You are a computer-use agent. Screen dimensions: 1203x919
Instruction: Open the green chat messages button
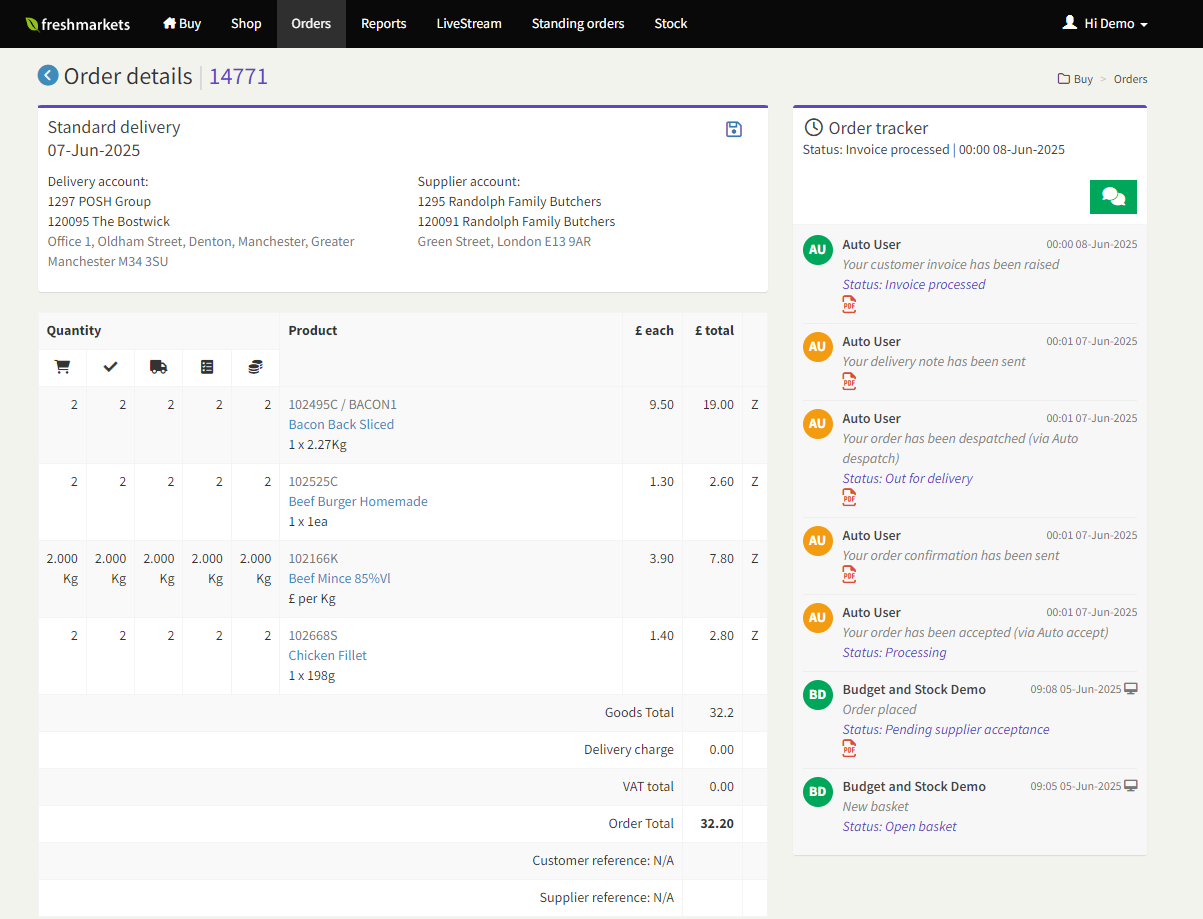(1113, 196)
